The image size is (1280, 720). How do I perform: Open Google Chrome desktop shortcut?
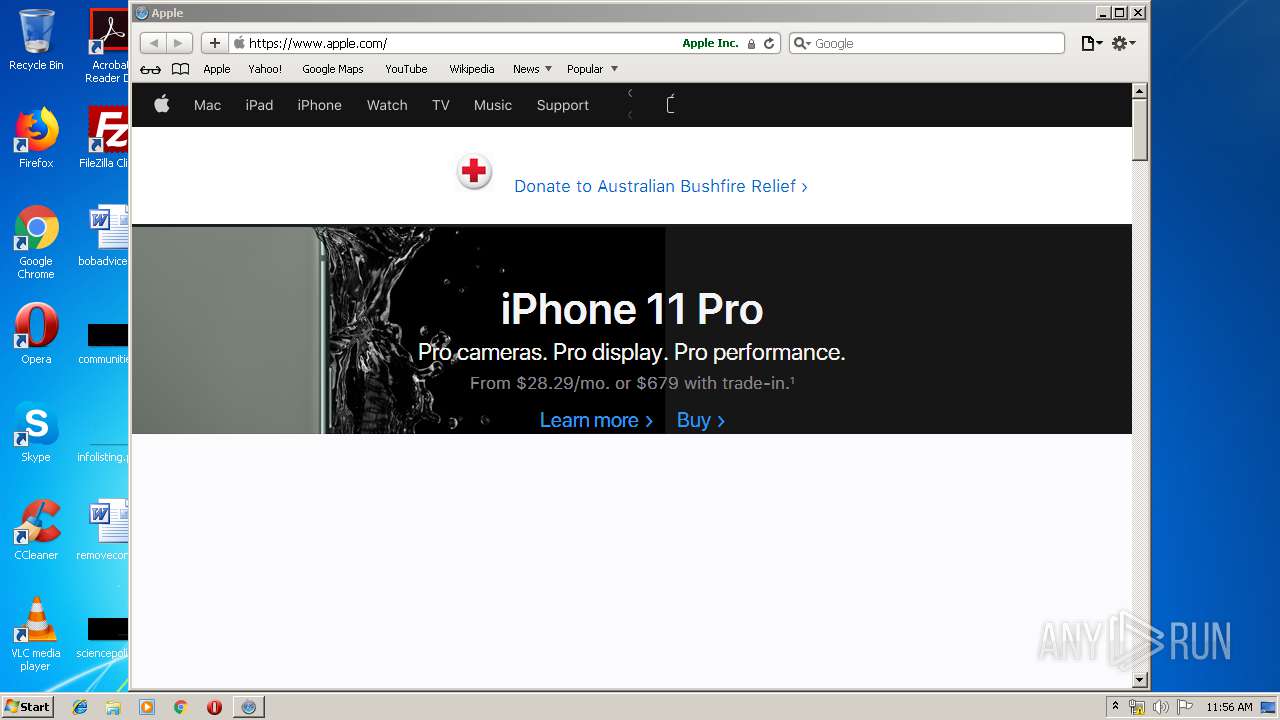point(36,242)
